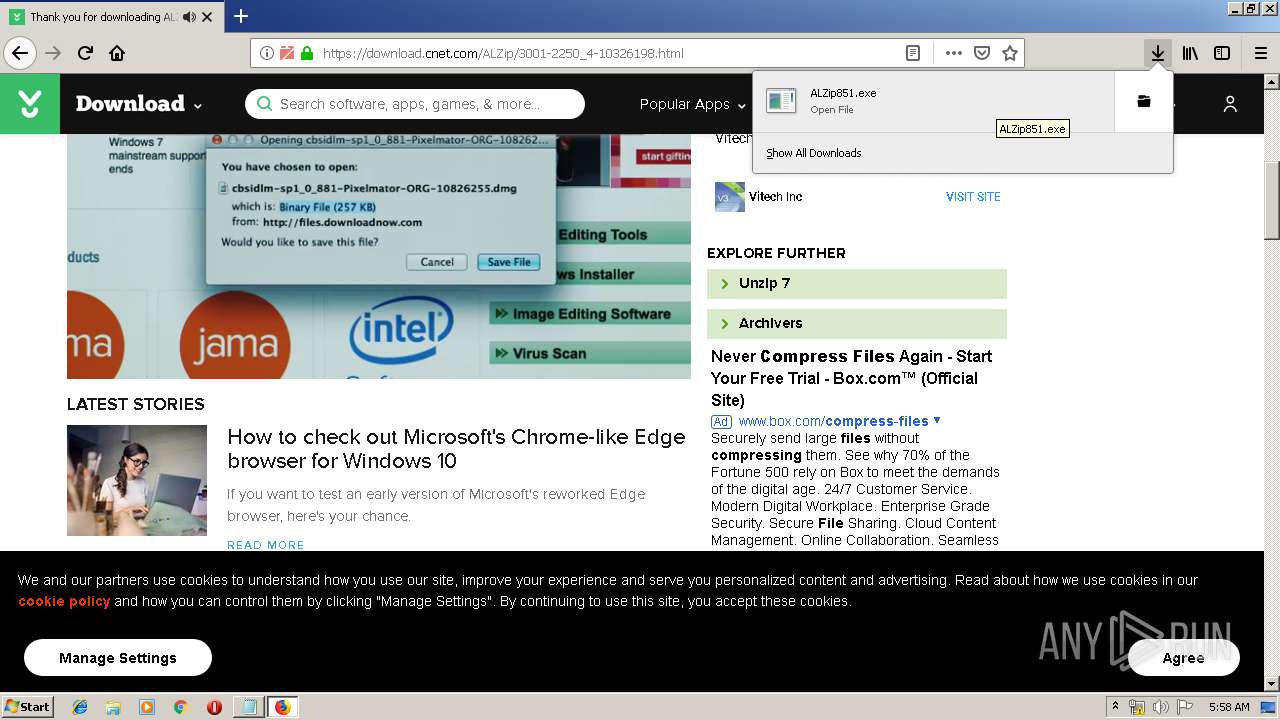1280x720 pixels.
Task: Expand the Popular Apps menu
Action: click(x=692, y=104)
